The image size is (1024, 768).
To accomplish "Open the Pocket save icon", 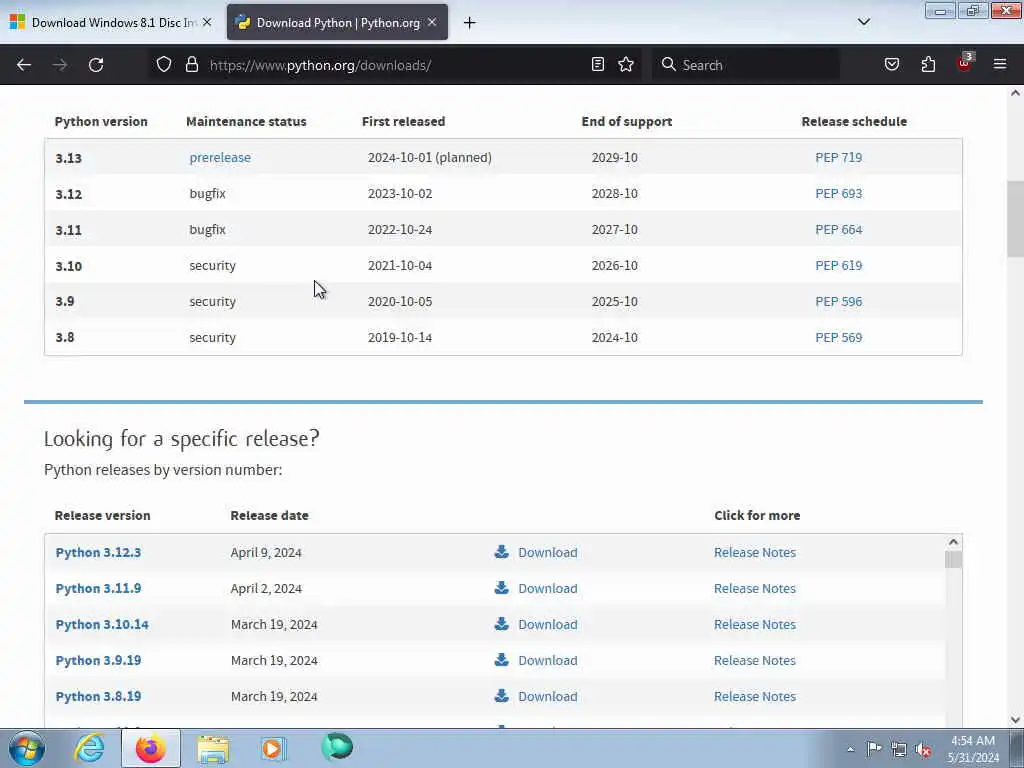I will coord(891,64).
